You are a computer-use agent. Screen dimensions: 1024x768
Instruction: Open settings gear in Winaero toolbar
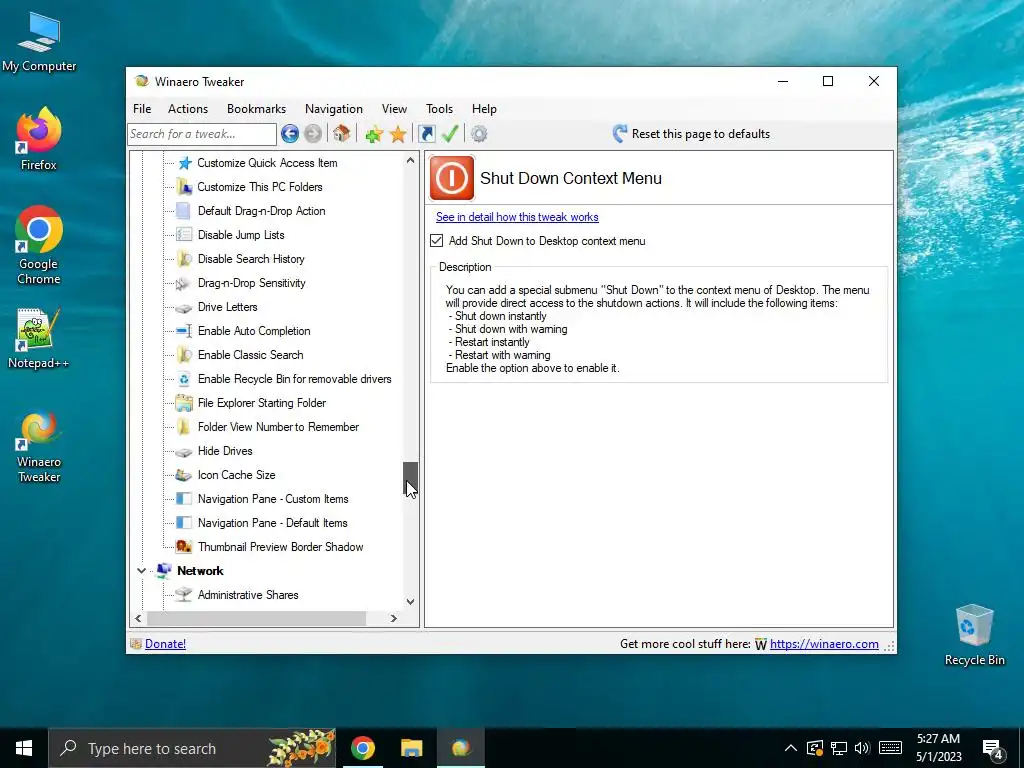(x=479, y=134)
